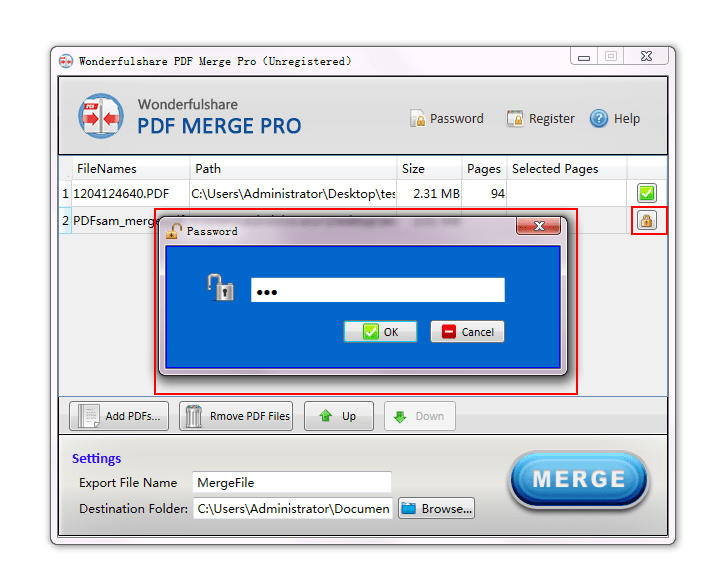Click the app icon in title bar
Screen dimensions: 704x565
click(66, 61)
